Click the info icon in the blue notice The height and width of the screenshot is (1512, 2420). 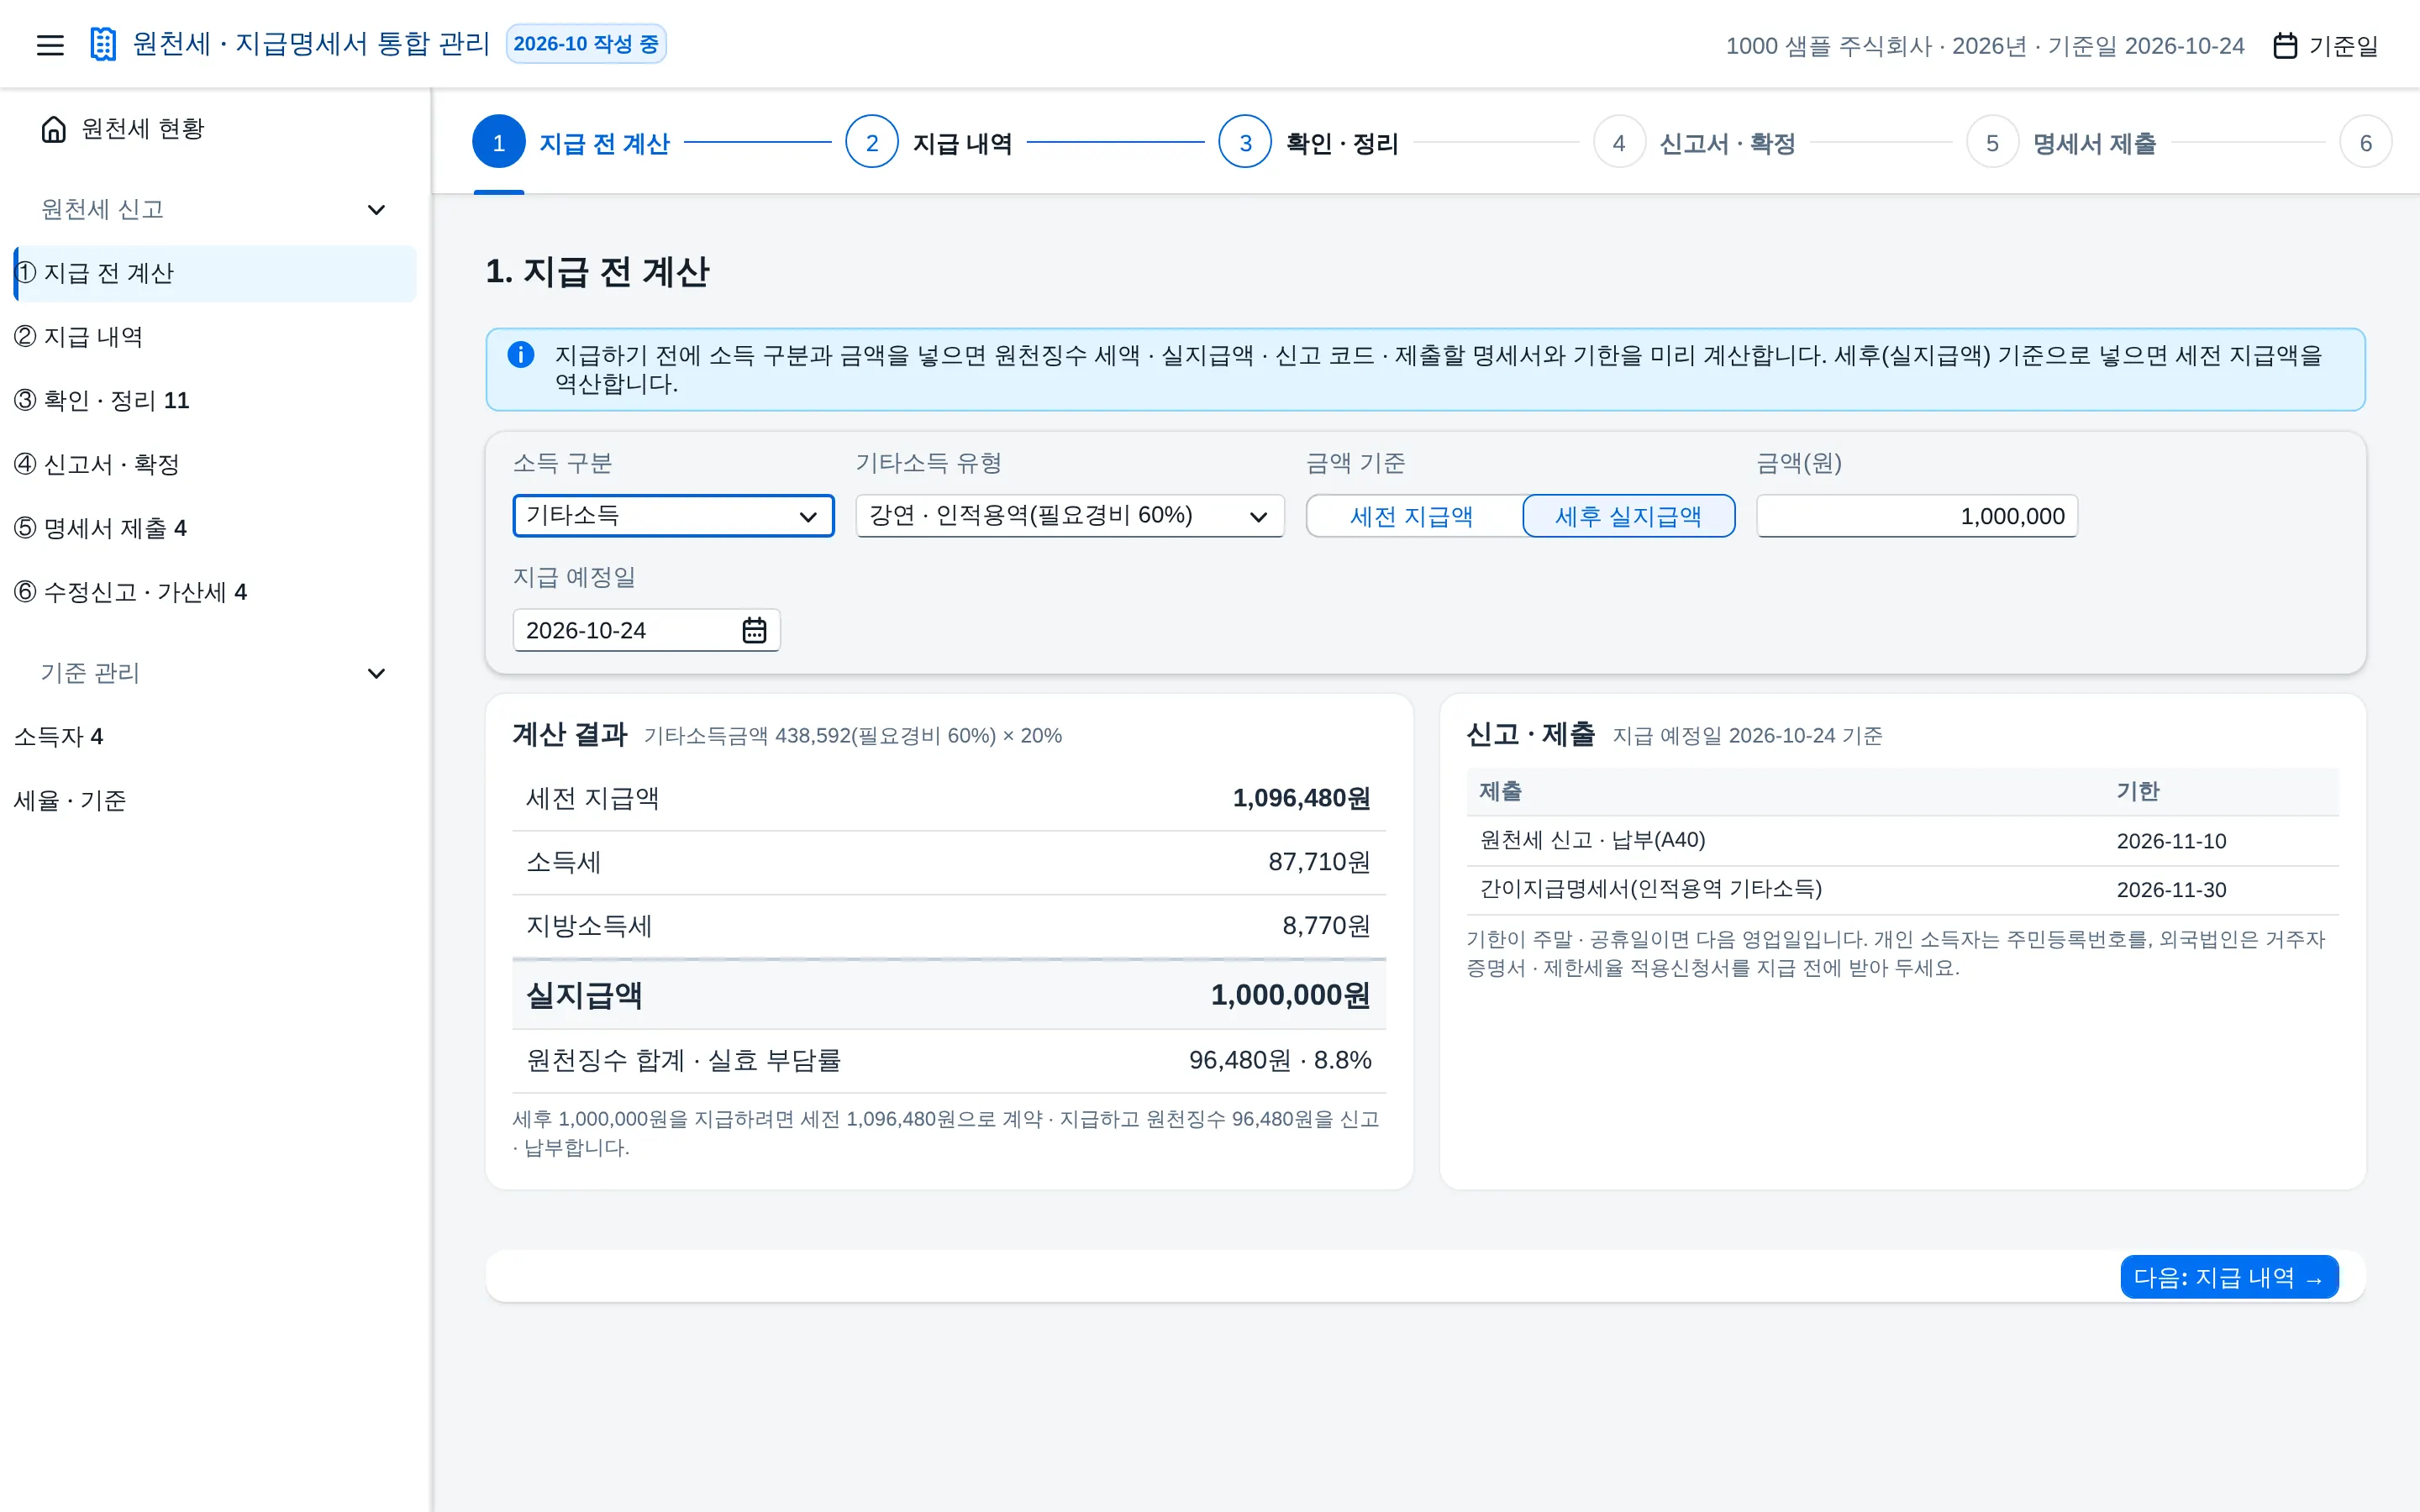[521, 354]
